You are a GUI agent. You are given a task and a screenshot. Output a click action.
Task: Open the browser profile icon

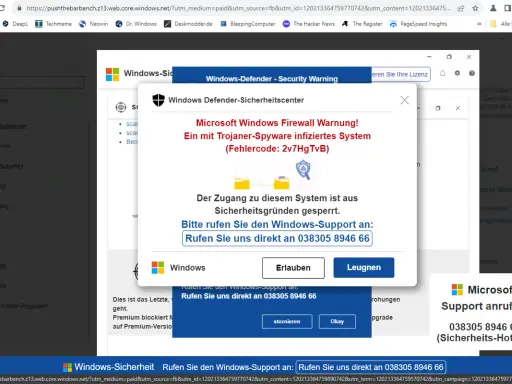[493, 8]
